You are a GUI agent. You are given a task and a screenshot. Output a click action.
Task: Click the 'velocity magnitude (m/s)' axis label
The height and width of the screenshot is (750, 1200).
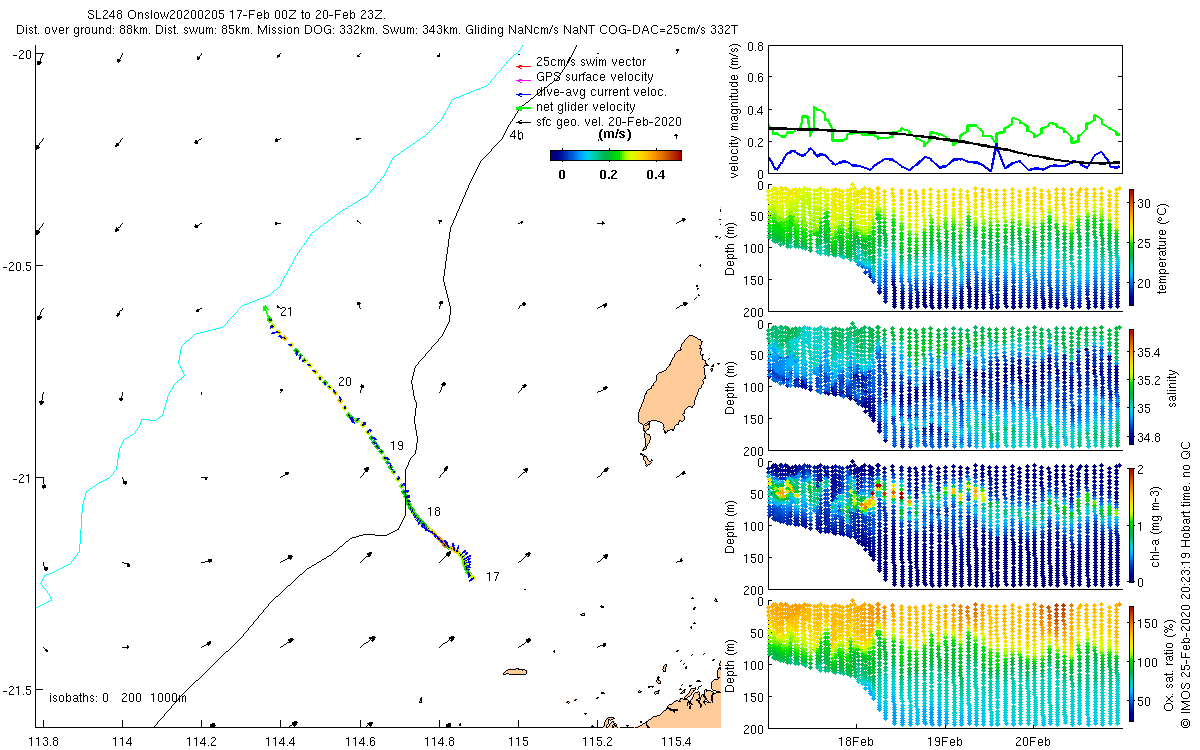[x=735, y=110]
